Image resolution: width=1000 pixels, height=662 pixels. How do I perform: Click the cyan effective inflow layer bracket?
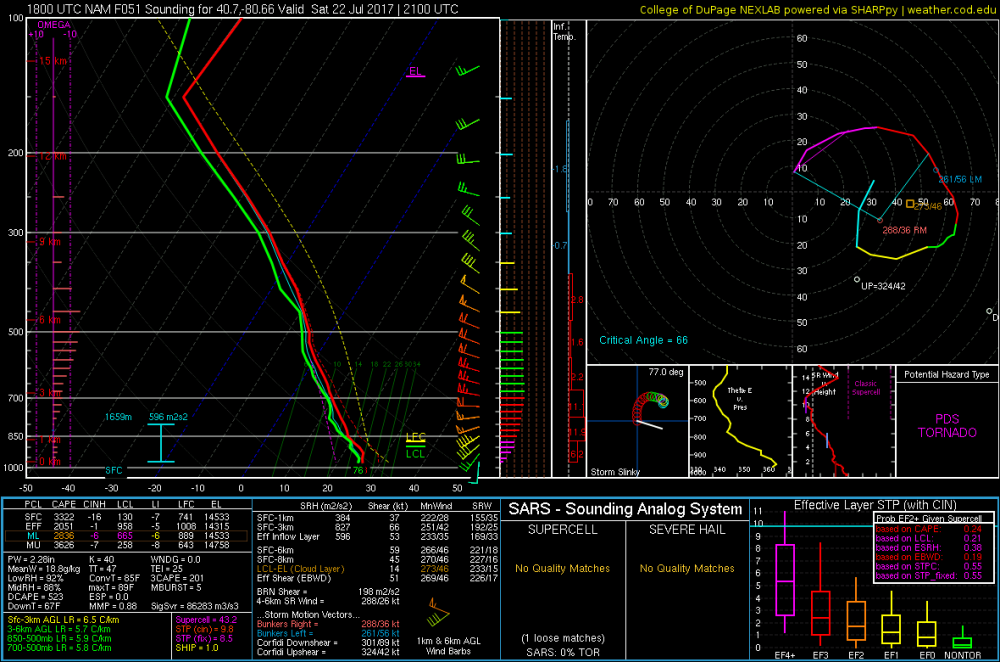160,443
